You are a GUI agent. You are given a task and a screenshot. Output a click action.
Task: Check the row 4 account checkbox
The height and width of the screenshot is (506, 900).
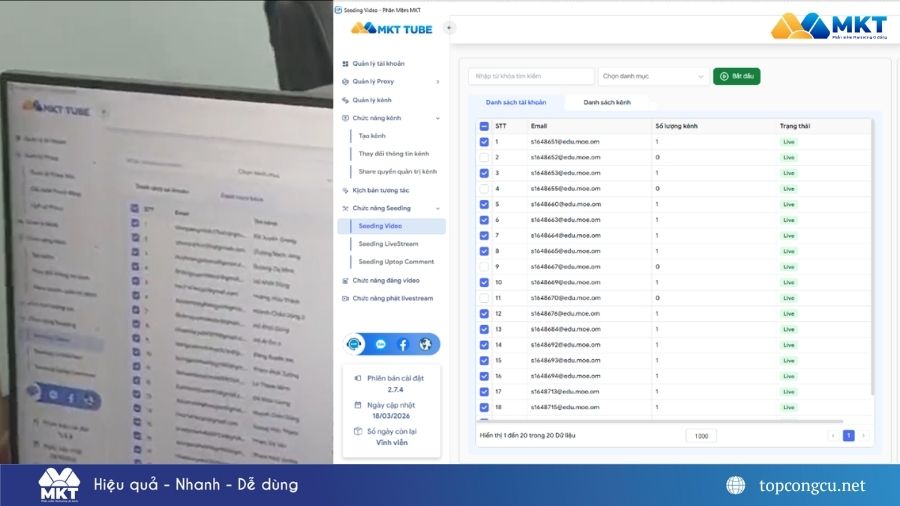484,189
